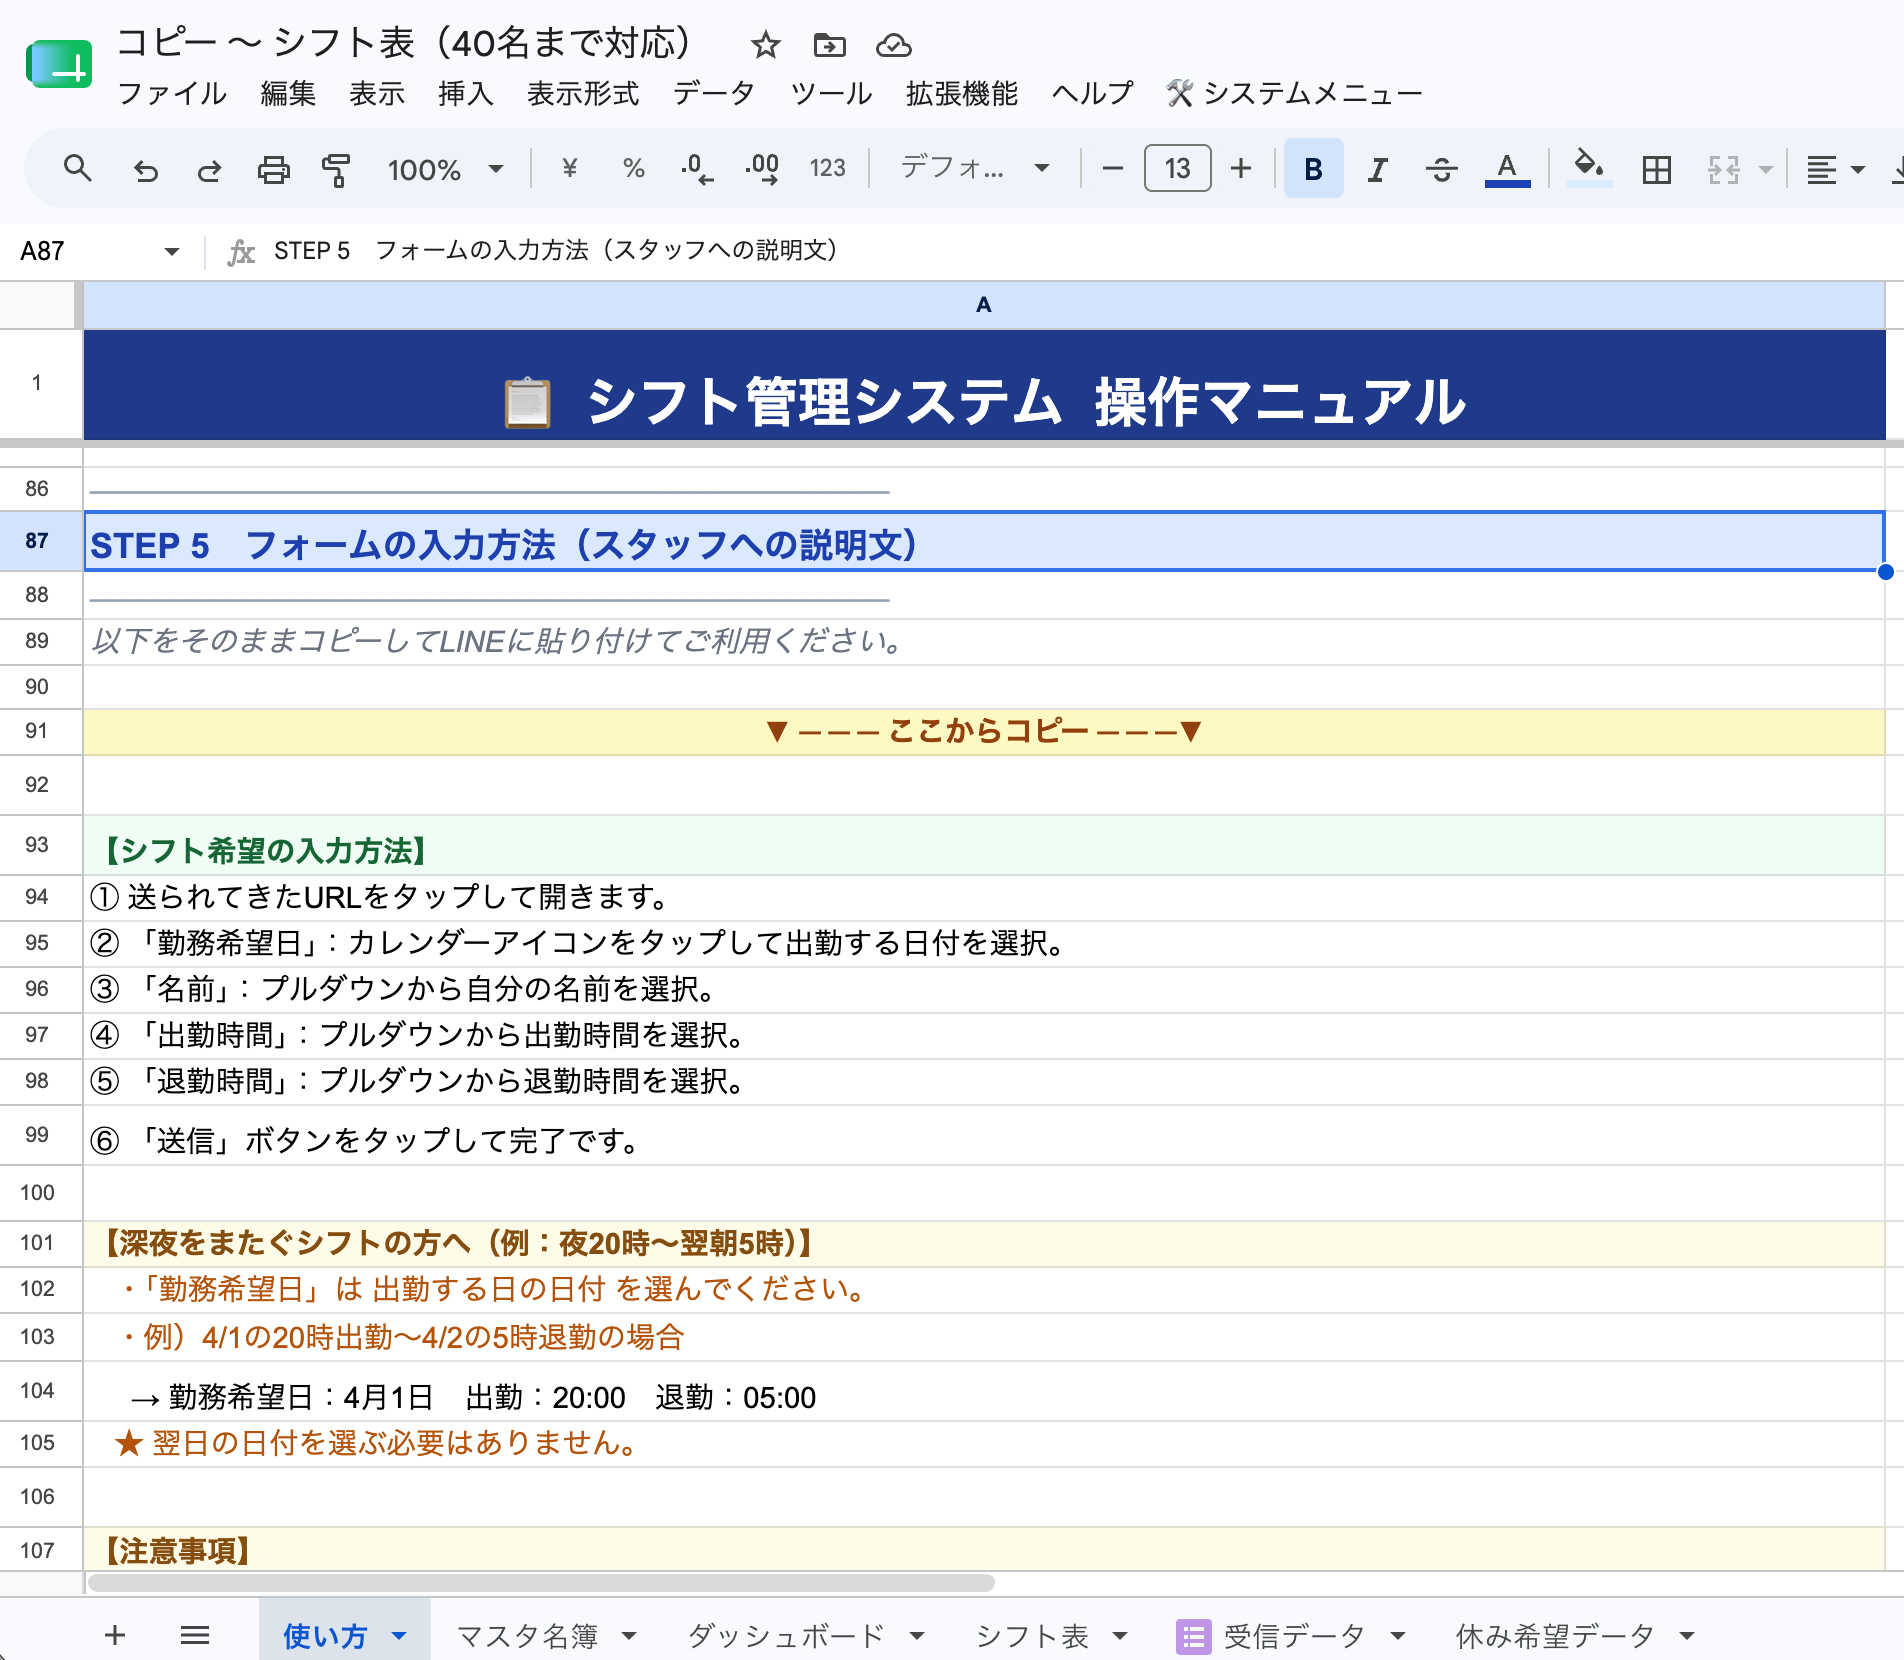The width and height of the screenshot is (1904, 1660).
Task: Expand the merge cells options arrow
Action: pos(1765,170)
